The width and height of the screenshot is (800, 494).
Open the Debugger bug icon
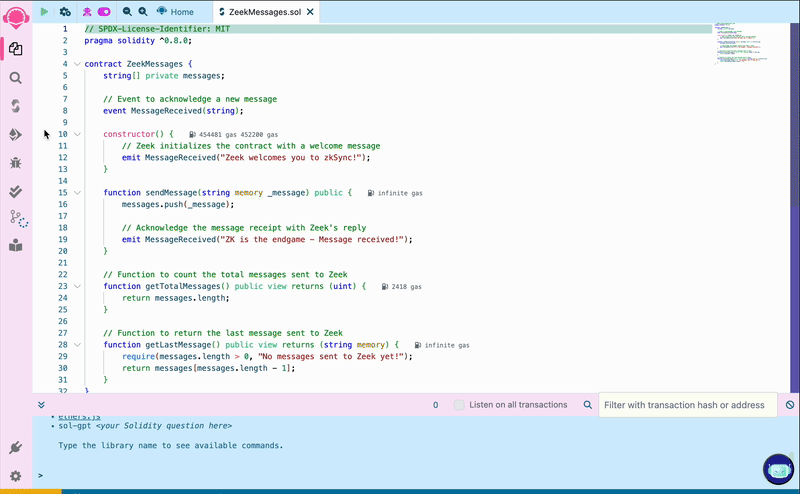16,163
